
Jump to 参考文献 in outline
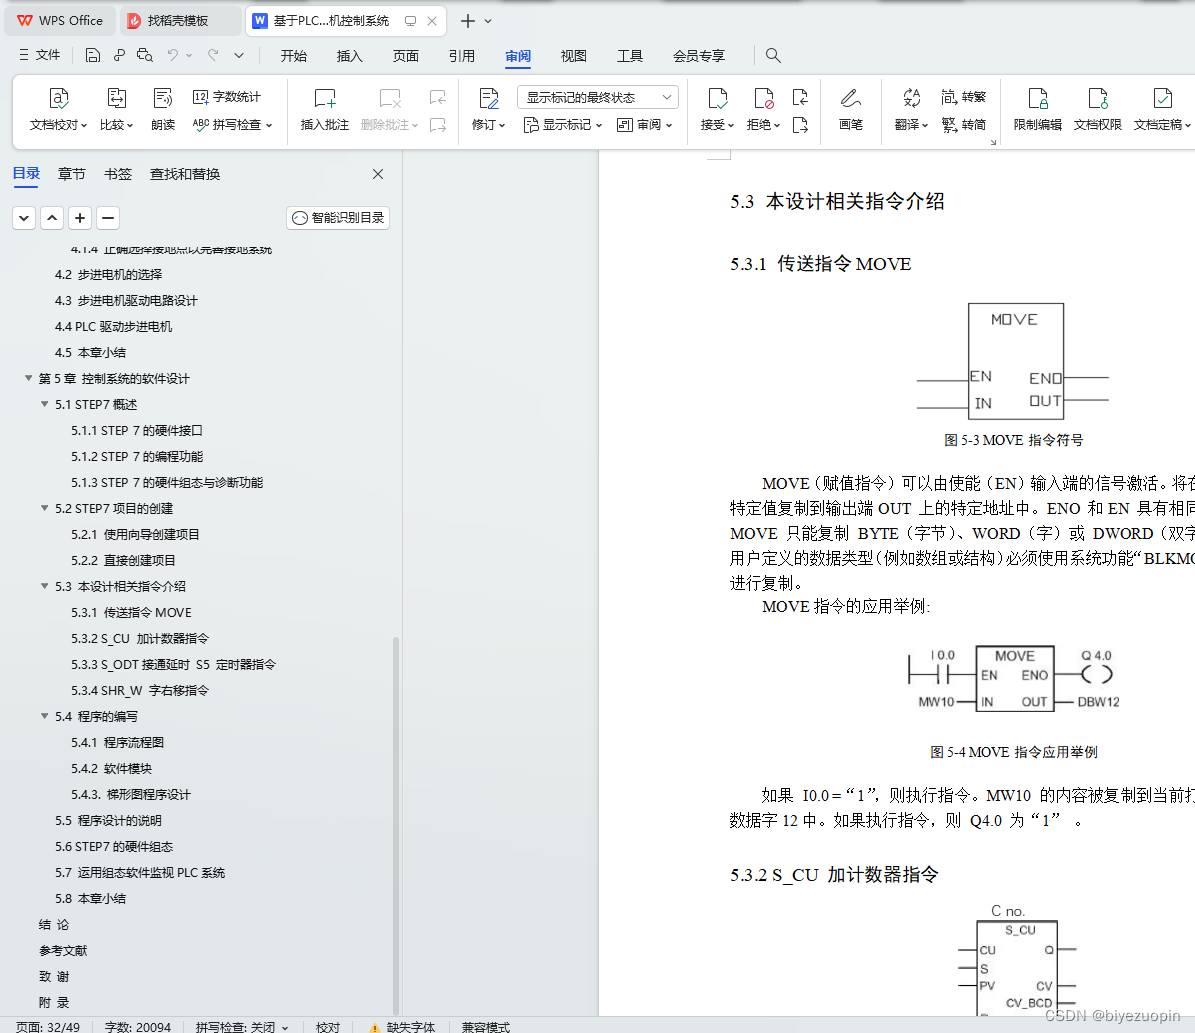pyautogui.click(x=63, y=950)
